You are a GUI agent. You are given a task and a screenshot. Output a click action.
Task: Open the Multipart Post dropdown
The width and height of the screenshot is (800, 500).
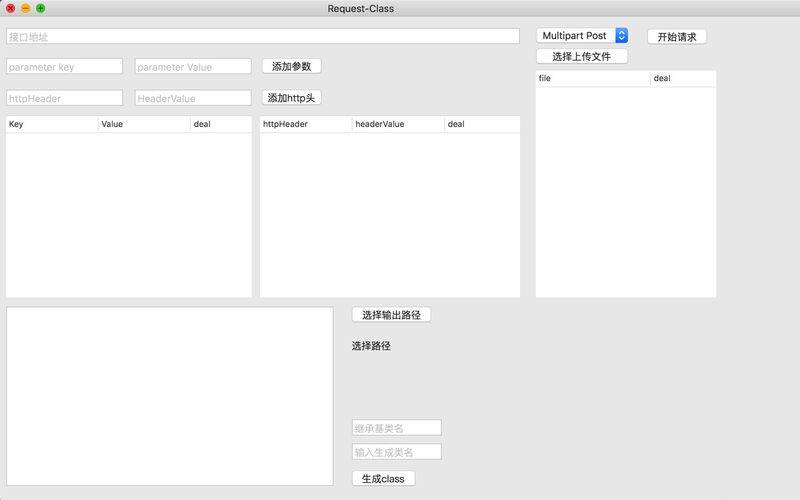[x=582, y=36]
